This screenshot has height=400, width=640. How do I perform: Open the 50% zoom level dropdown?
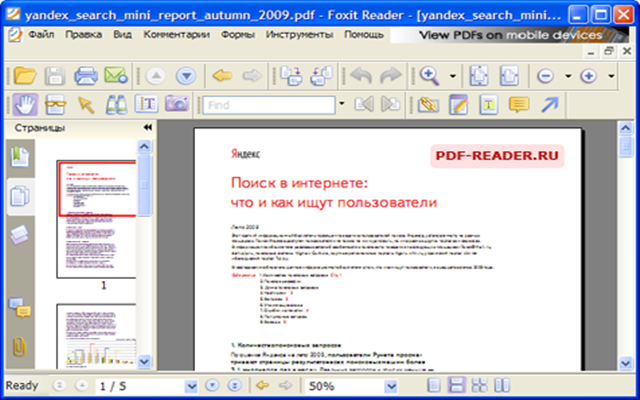pyautogui.click(x=391, y=386)
